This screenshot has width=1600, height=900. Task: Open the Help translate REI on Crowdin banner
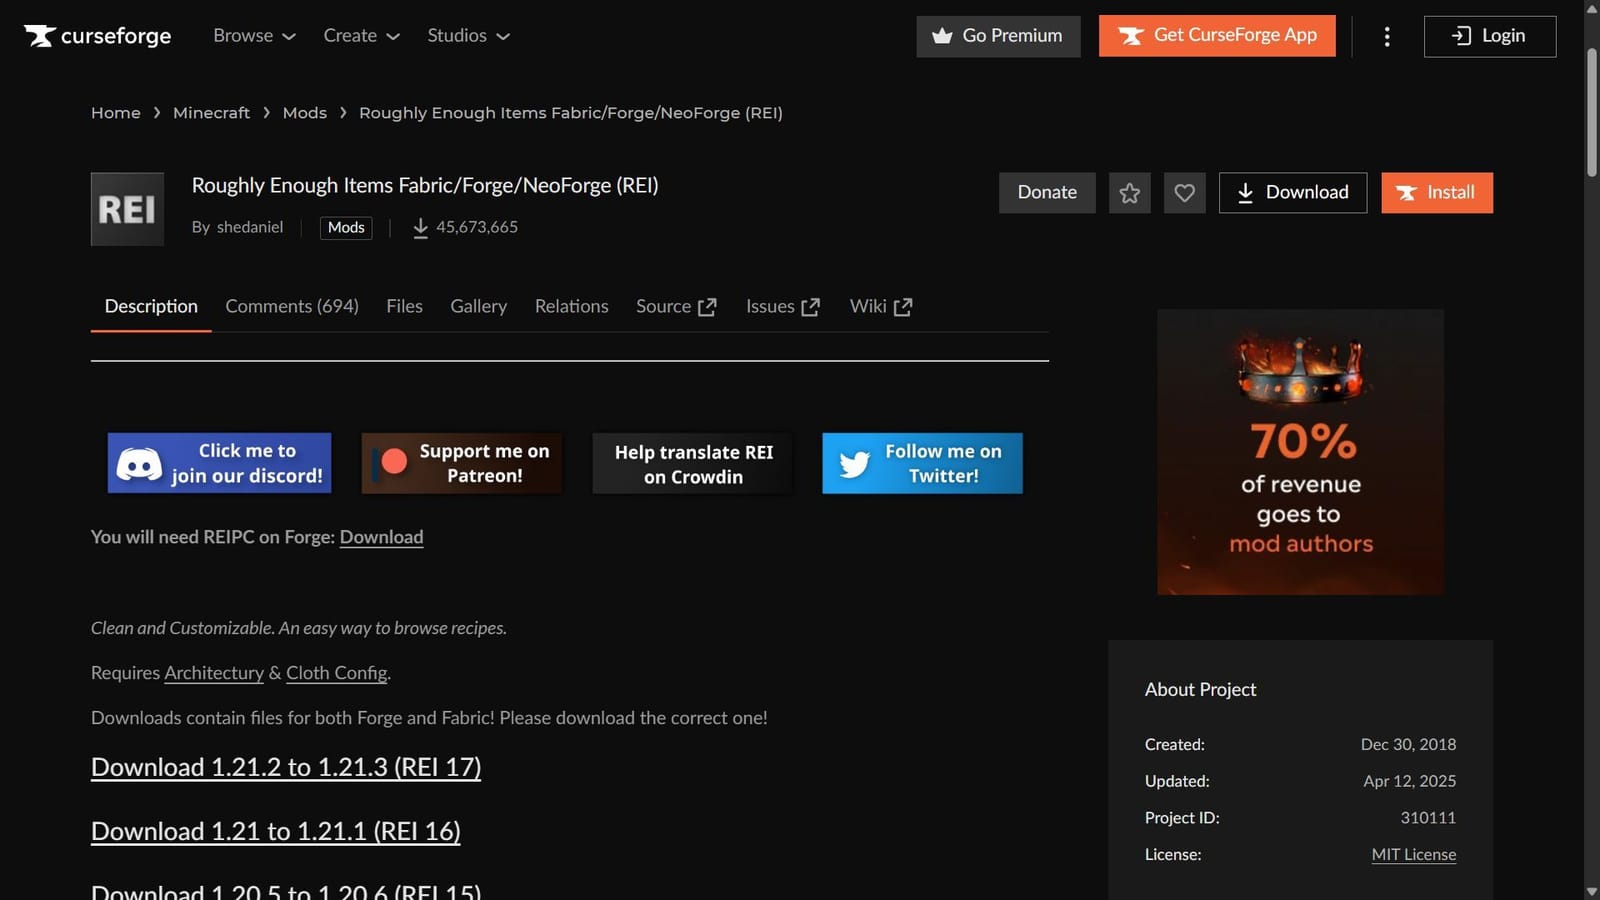tap(692, 464)
